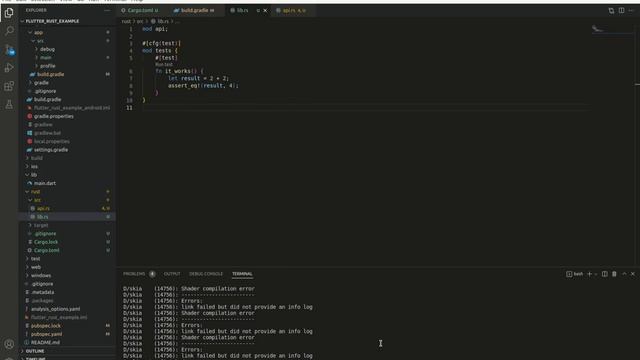Switch to the Problems panel tab
Image resolution: width=640 pixels, height=360 pixels.
click(x=134, y=274)
